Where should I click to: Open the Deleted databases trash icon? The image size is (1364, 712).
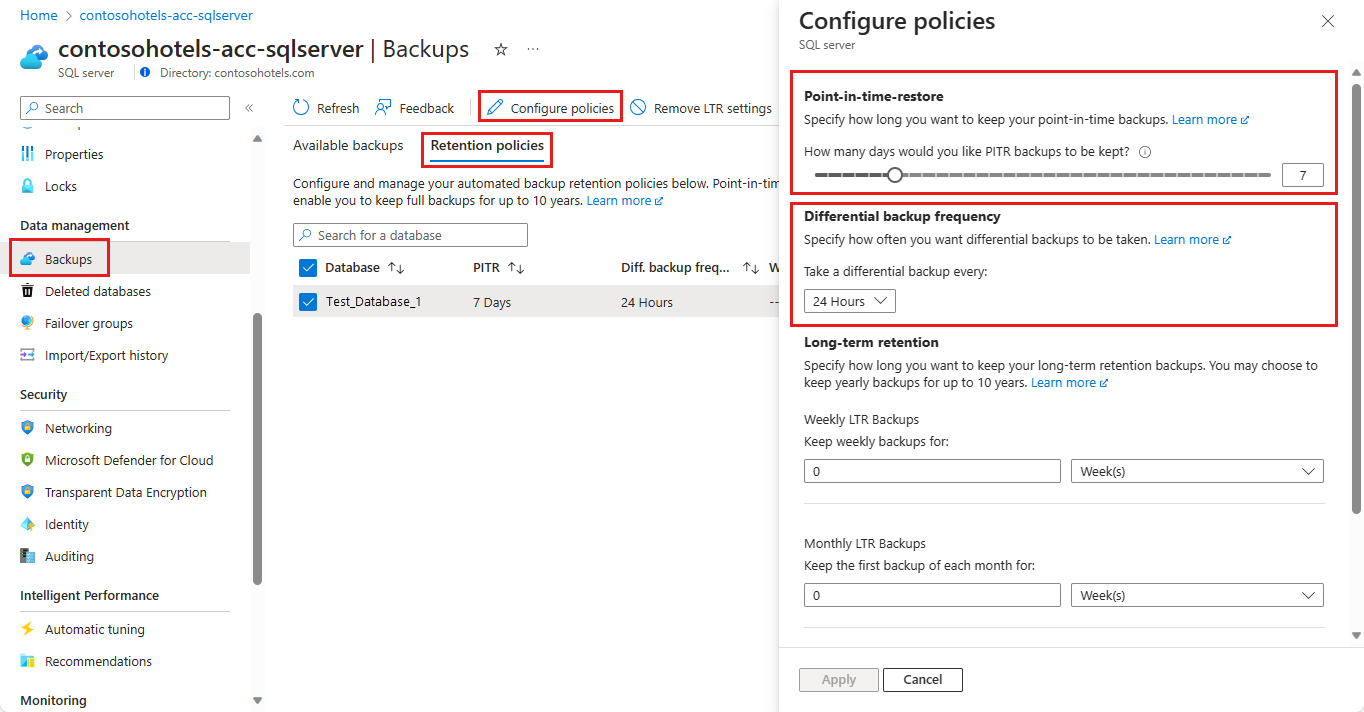click(x=28, y=291)
